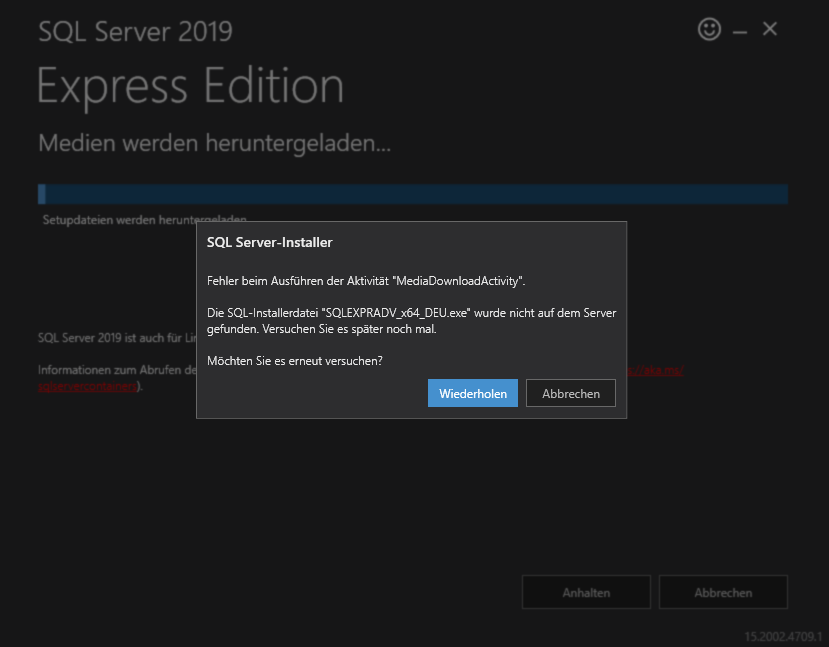Screen dimensions: 829x647
Task: Select the "SQL Server-Installer" dialog title
Action: tap(270, 243)
